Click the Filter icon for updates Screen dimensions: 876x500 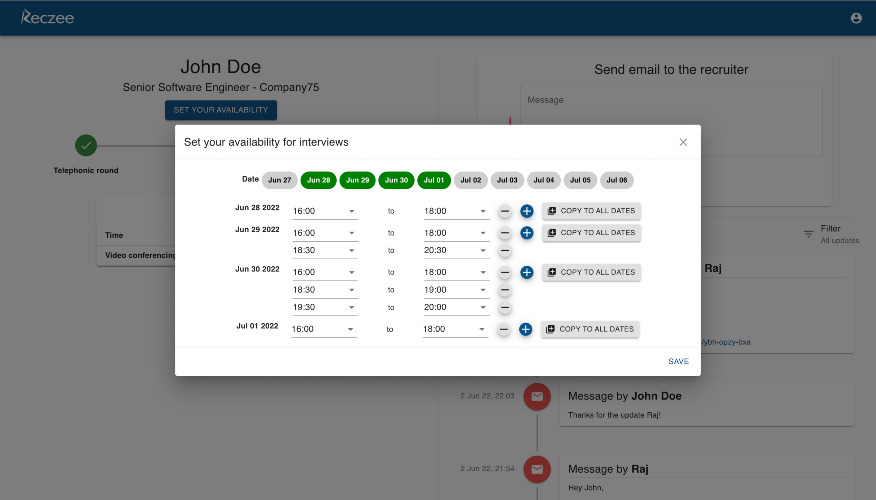(x=808, y=234)
